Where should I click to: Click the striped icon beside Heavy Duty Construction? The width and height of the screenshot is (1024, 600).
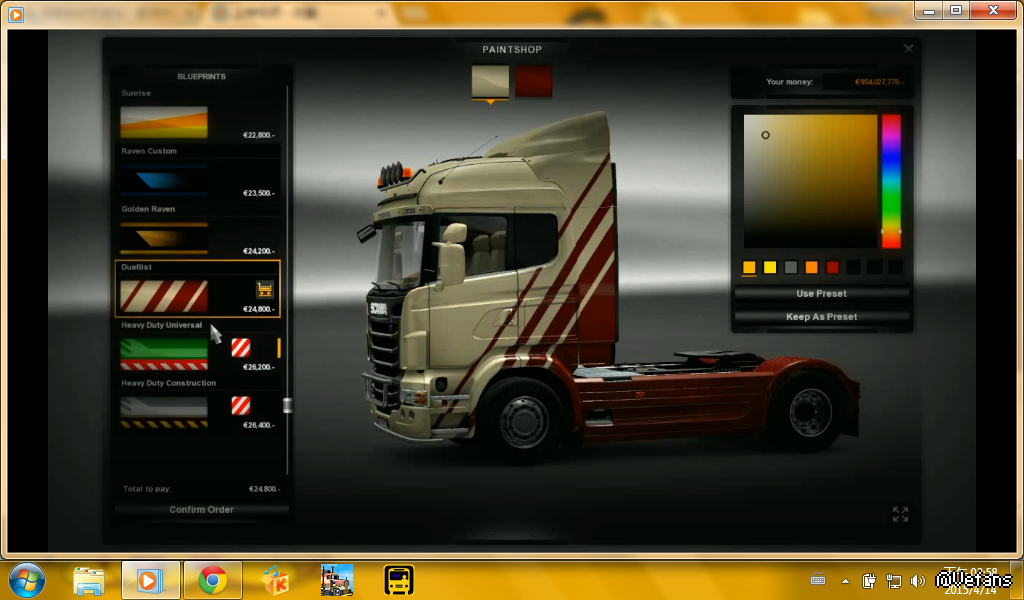(241, 405)
